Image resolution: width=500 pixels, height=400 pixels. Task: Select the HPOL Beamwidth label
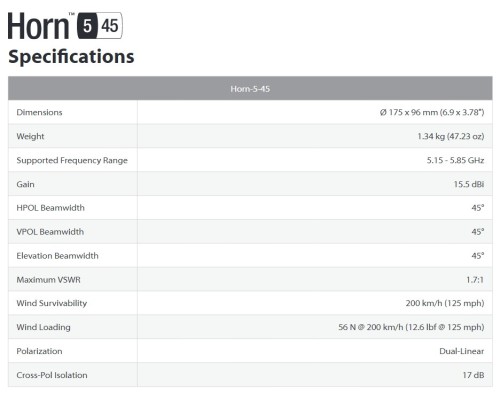[x=50, y=208]
